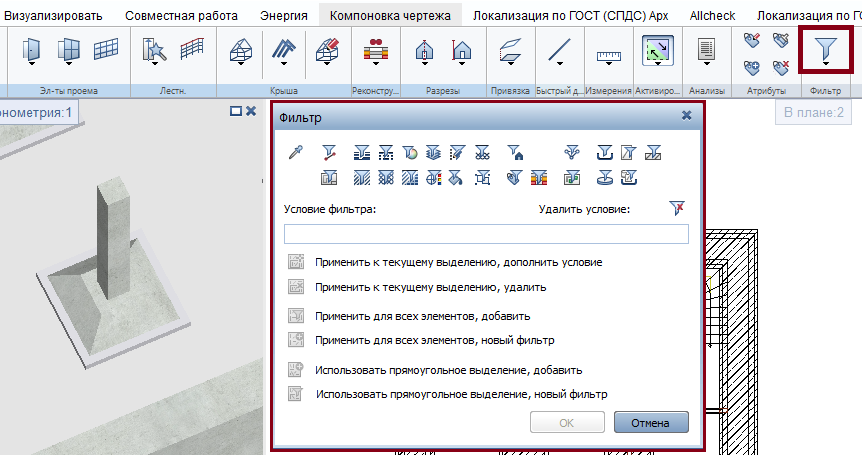Click the Отмена button
Screen dimensions: 862x455
click(651, 423)
